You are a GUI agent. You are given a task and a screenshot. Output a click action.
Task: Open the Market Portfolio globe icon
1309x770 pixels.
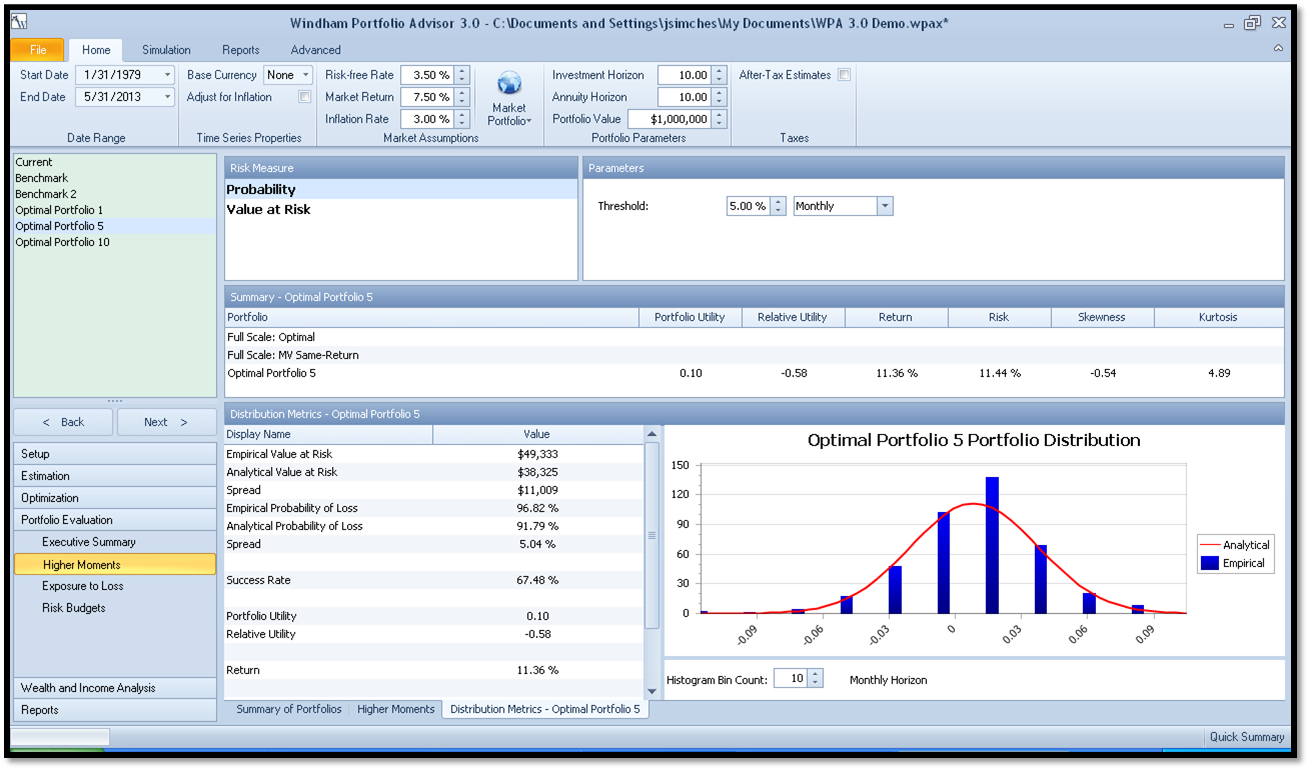510,94
